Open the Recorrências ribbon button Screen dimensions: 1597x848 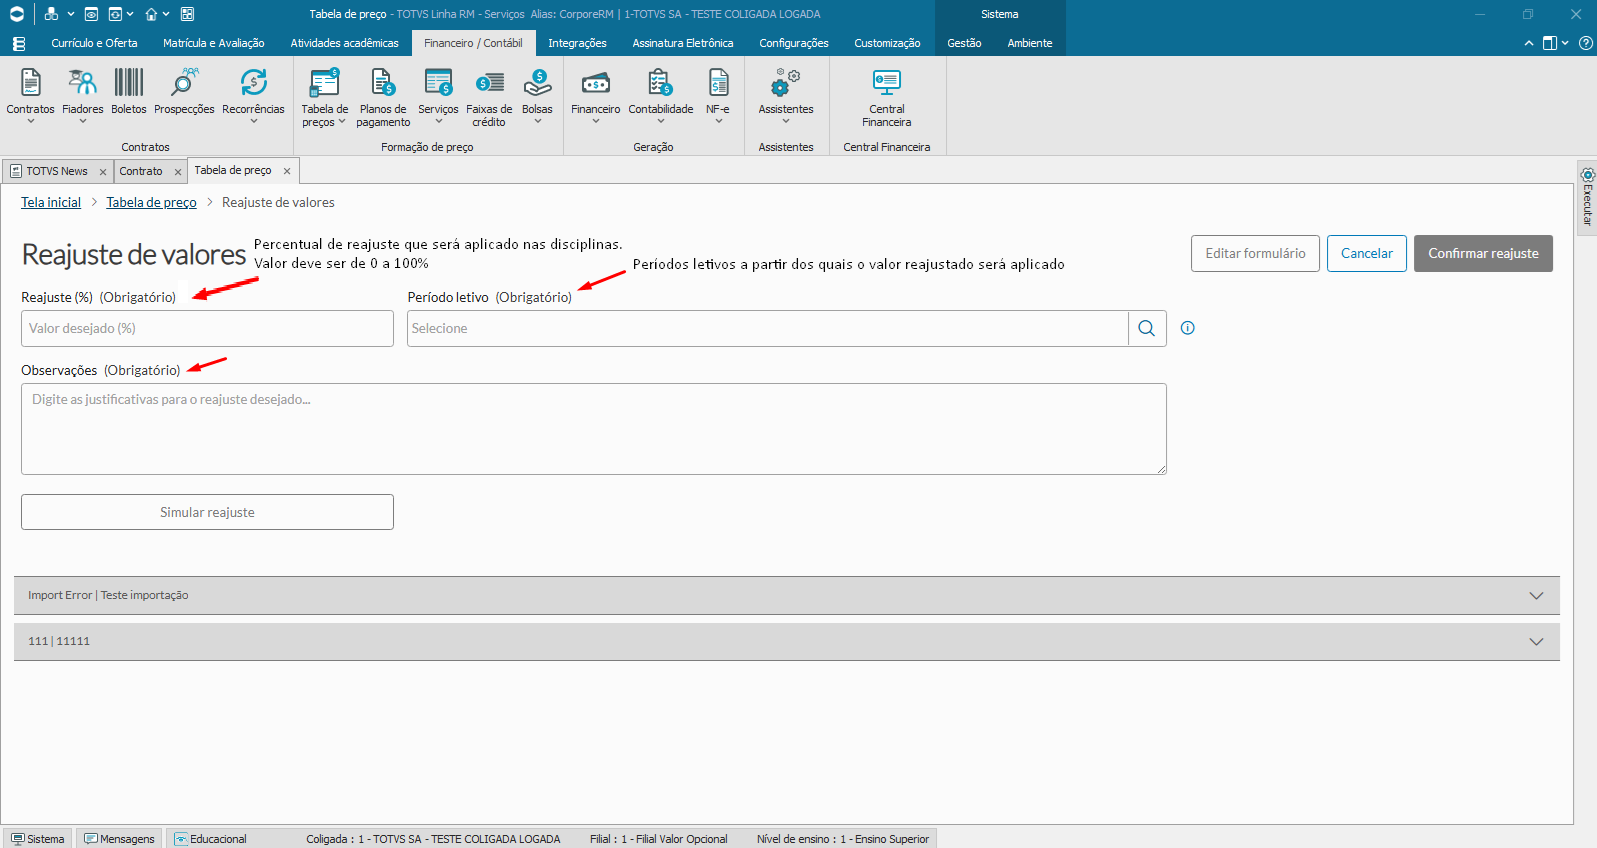pyautogui.click(x=253, y=94)
